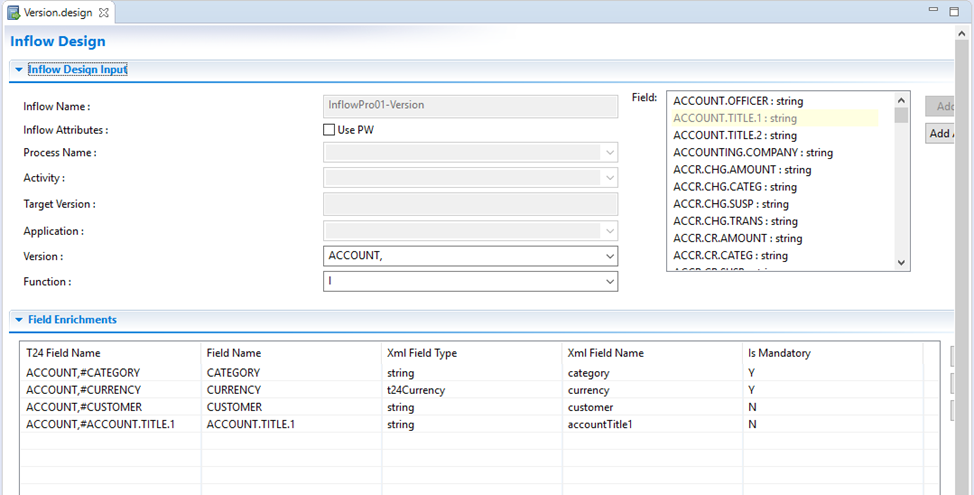Close the Version.design editor tab
Screen dimensions: 974x495
tap(104, 12)
